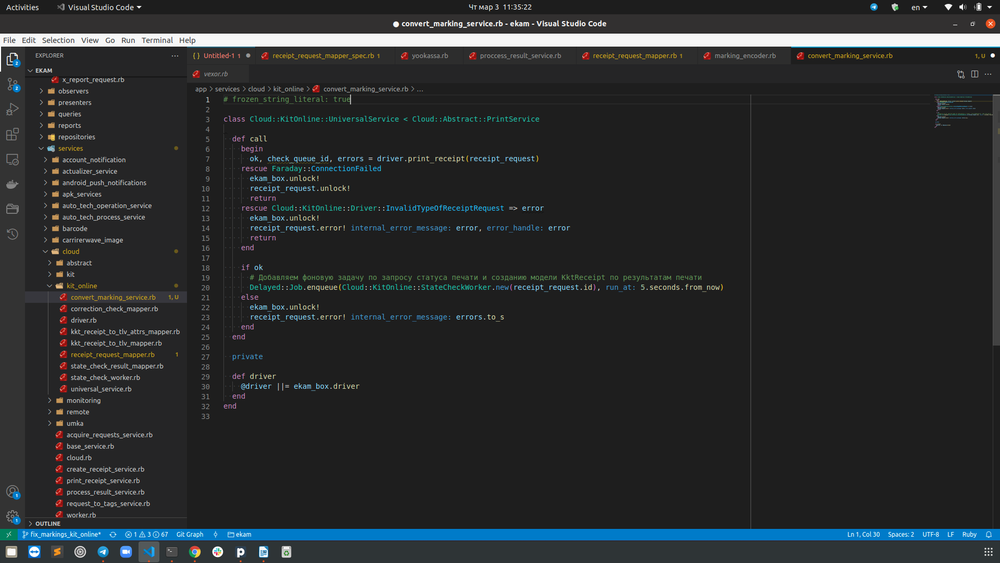
Task: Synchronize changes in the status bar
Action: pyautogui.click(x=113, y=535)
